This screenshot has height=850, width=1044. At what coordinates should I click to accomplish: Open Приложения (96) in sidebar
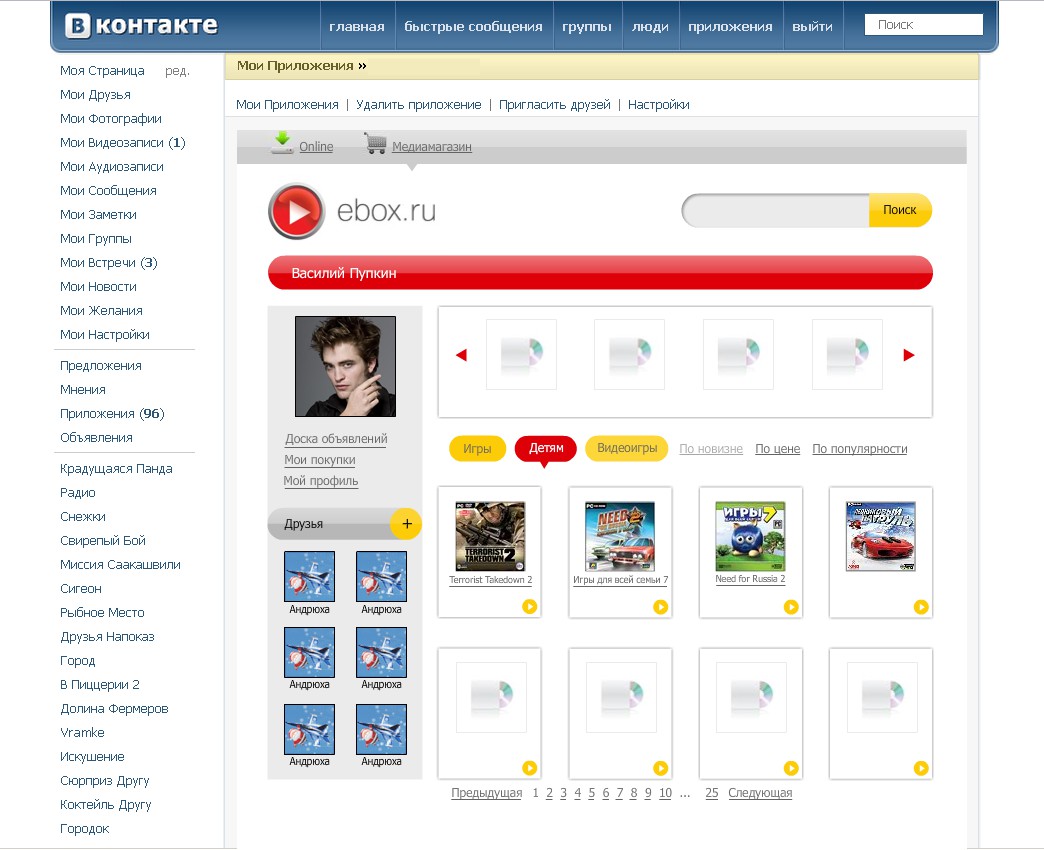(x=112, y=413)
